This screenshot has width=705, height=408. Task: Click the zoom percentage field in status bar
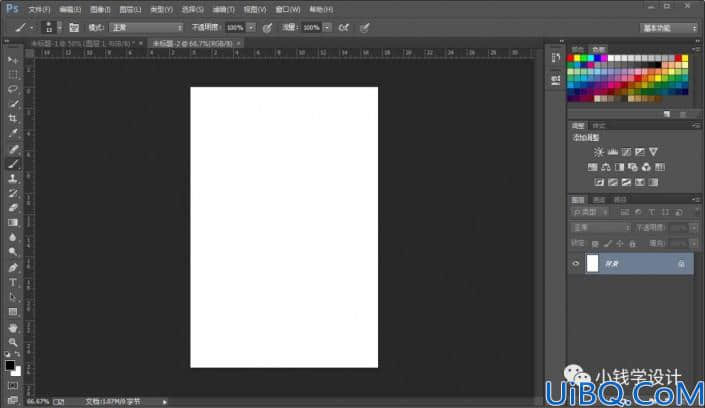38,401
